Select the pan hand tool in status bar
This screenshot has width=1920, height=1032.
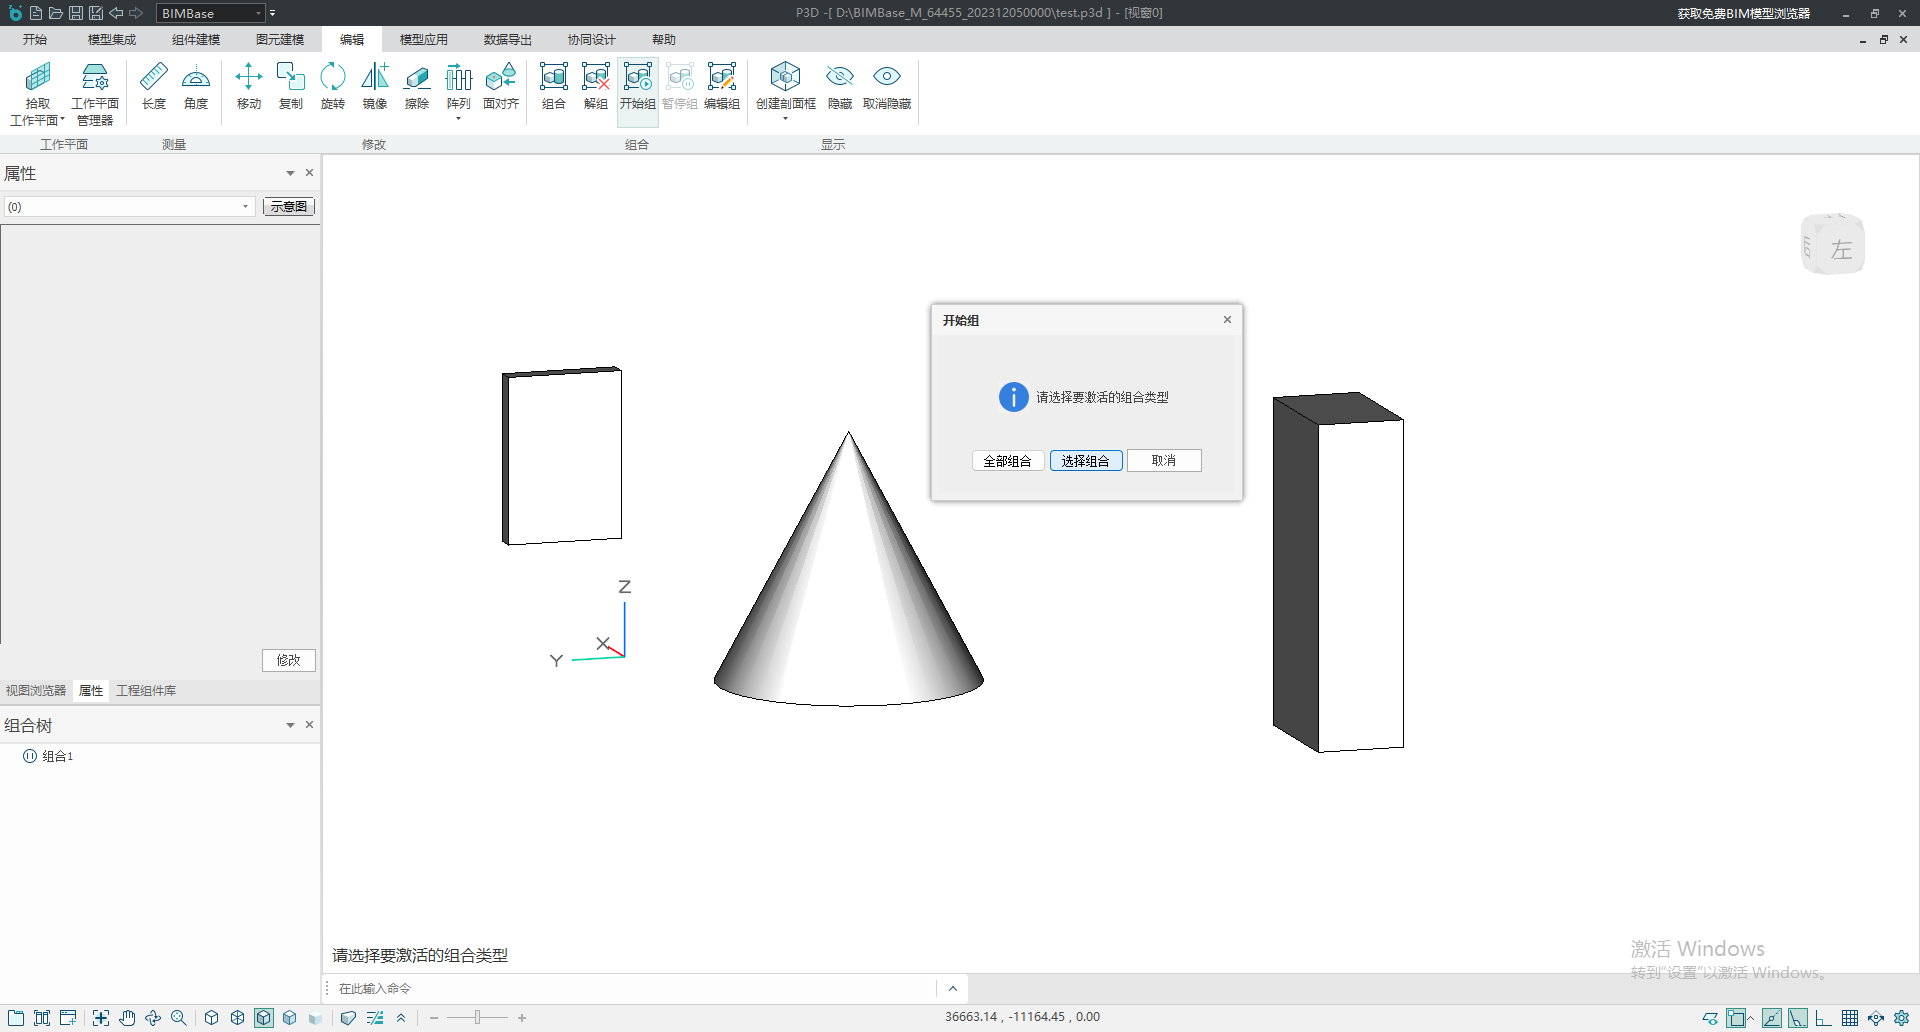[127, 1018]
